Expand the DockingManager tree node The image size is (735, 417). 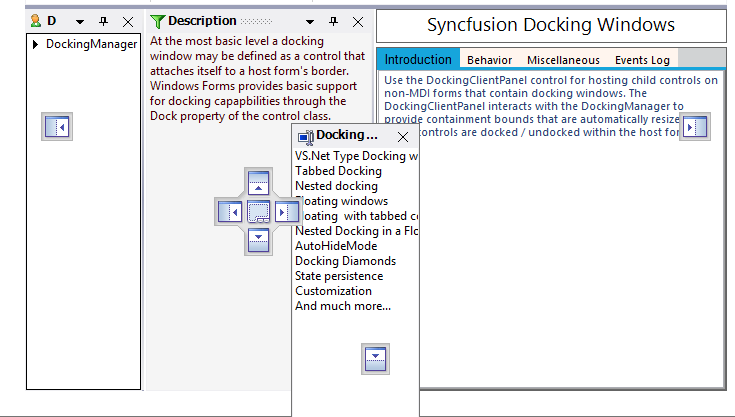(x=36, y=44)
